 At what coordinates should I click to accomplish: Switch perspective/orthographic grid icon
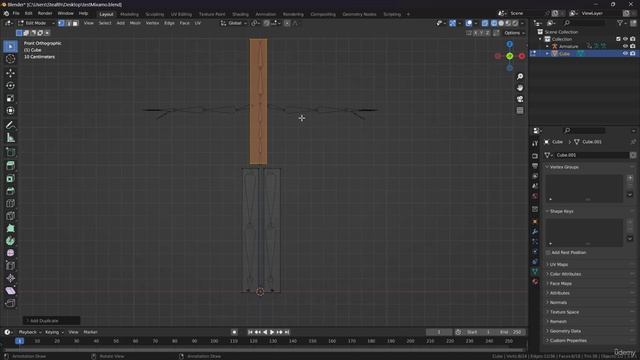(x=520, y=111)
